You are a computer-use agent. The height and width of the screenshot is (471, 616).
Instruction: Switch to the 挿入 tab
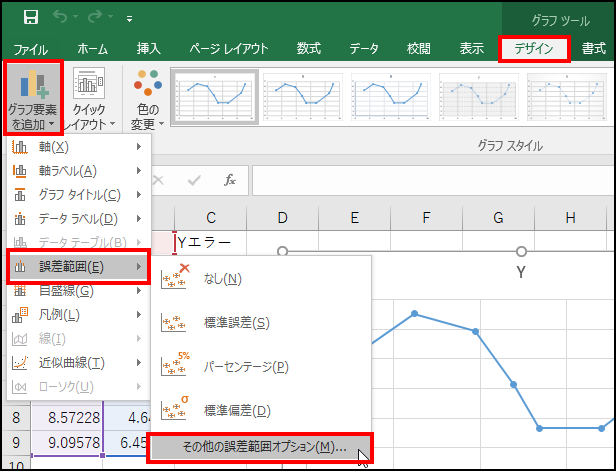[x=148, y=49]
